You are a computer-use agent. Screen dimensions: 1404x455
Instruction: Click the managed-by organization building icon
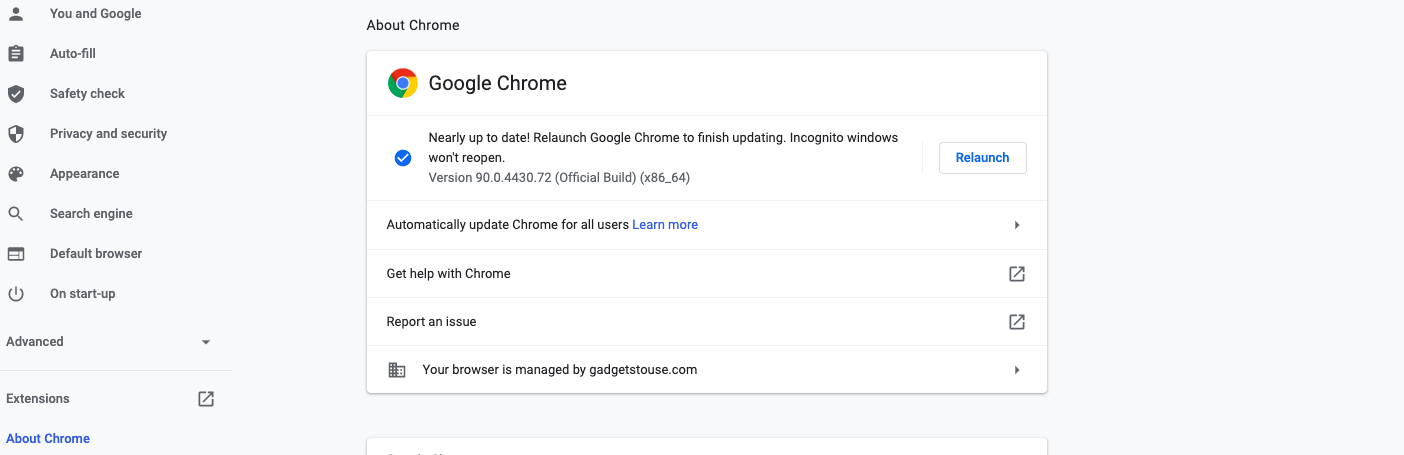coord(397,370)
